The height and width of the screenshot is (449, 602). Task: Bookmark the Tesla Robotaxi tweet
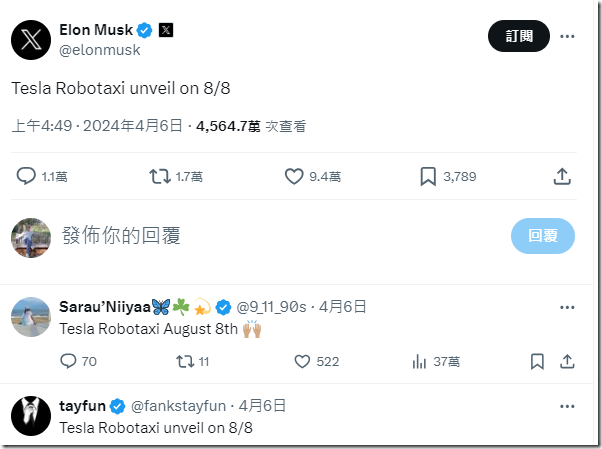tap(428, 176)
